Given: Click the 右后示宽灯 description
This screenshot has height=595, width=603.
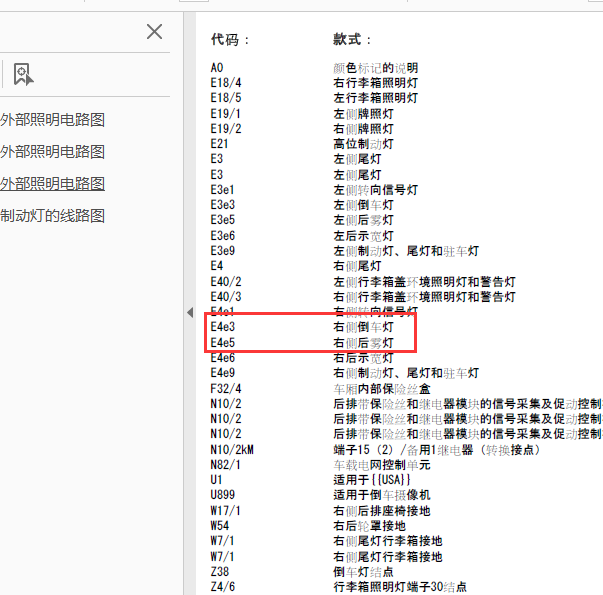Looking at the screenshot, I should (363, 358).
